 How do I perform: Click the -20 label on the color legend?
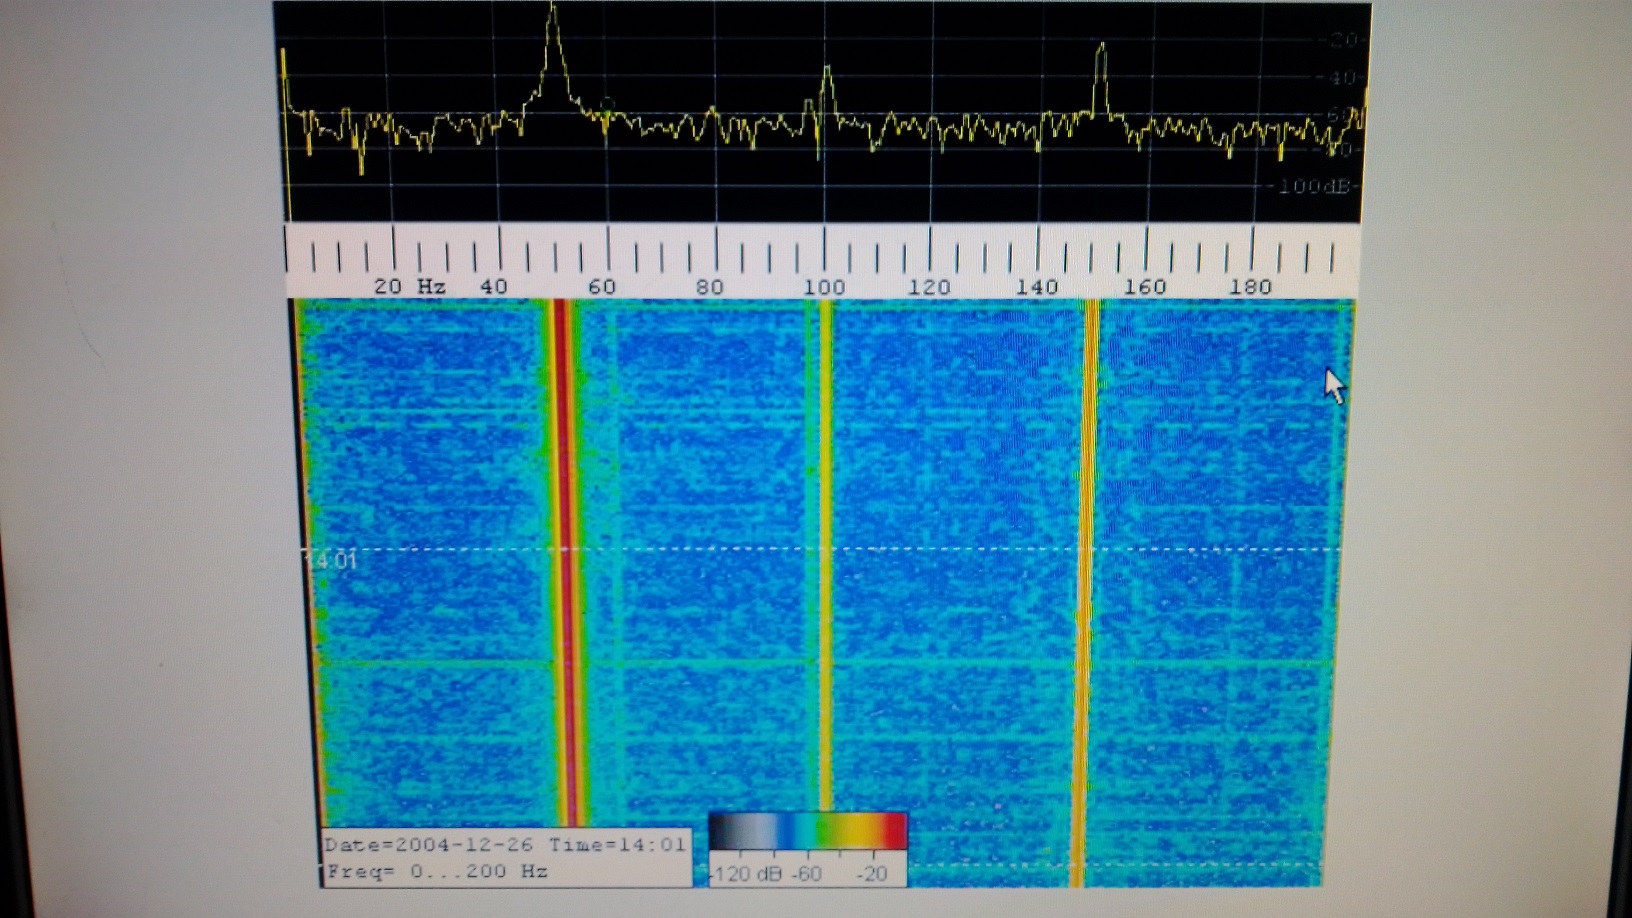coord(871,873)
